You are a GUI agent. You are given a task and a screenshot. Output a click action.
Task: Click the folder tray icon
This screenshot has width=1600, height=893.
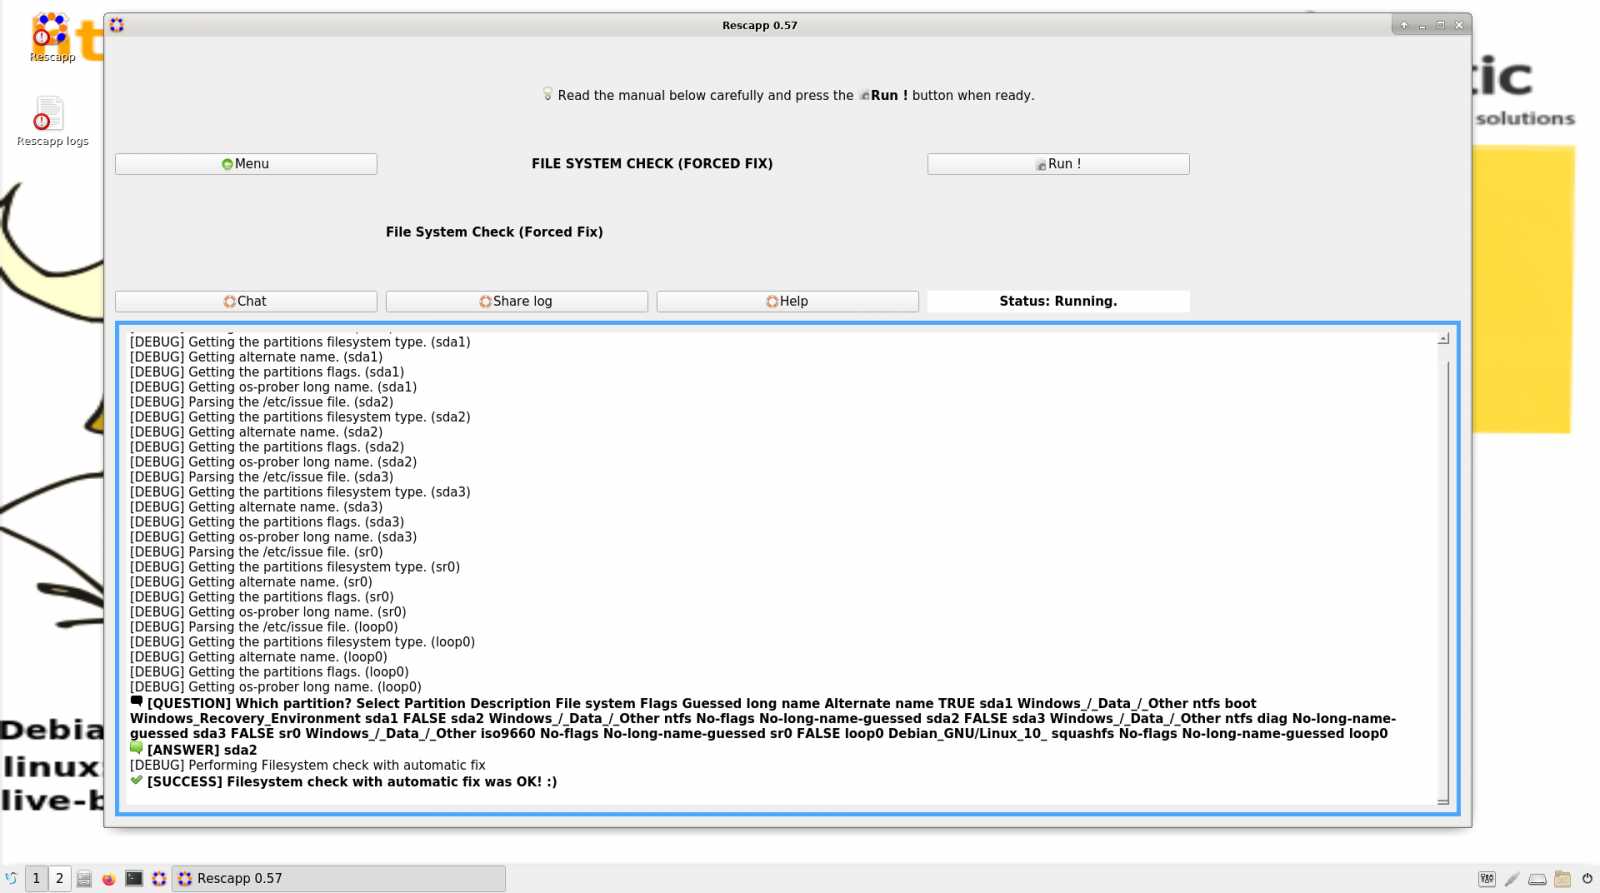[x=1562, y=879]
